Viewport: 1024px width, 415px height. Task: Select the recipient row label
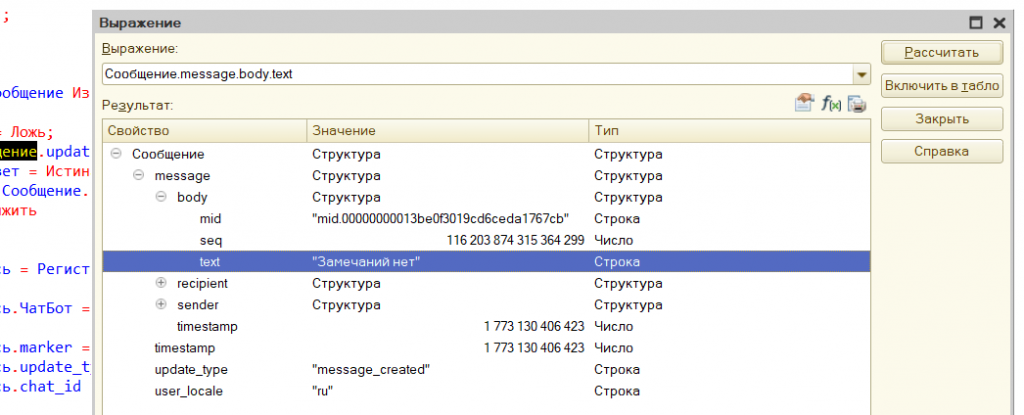[202, 284]
